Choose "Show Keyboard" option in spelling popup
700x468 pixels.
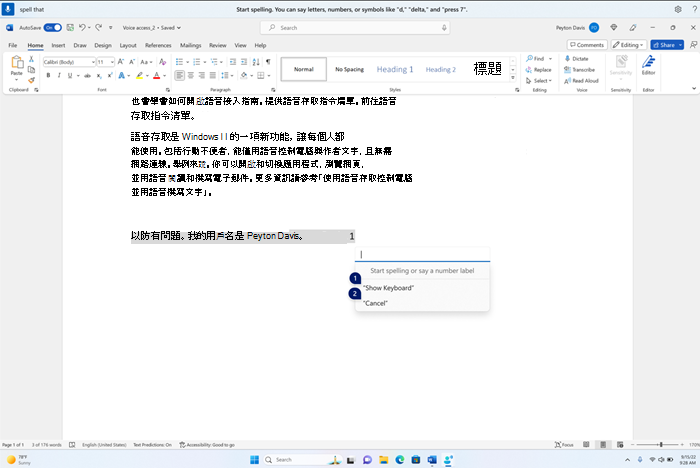pyautogui.click(x=388, y=288)
